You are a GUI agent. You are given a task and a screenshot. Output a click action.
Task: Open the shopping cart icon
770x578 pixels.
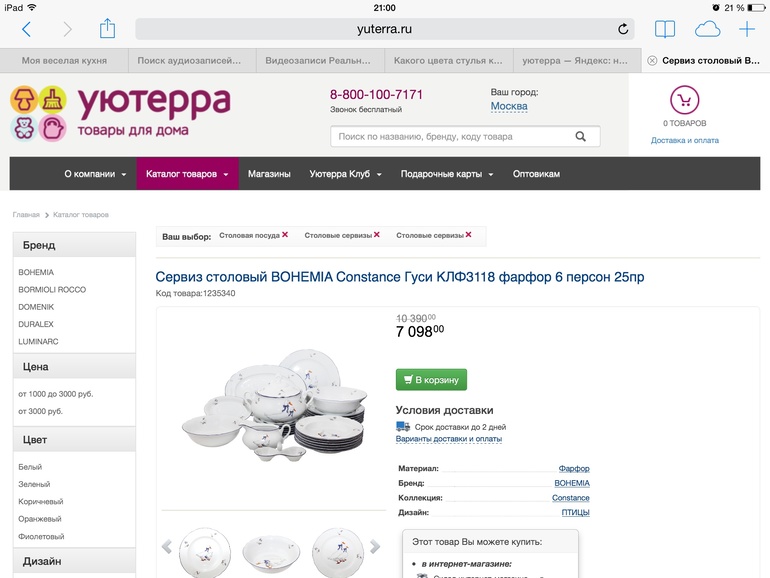click(685, 100)
